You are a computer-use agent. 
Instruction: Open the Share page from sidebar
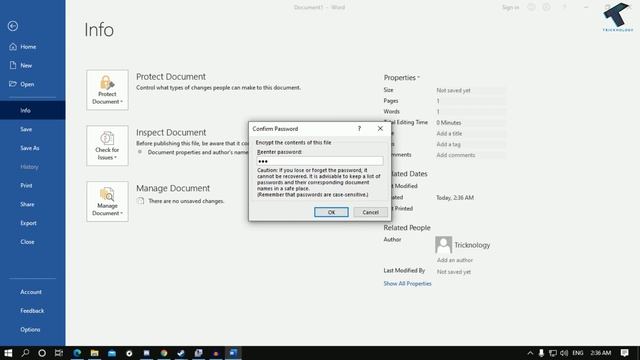27,204
